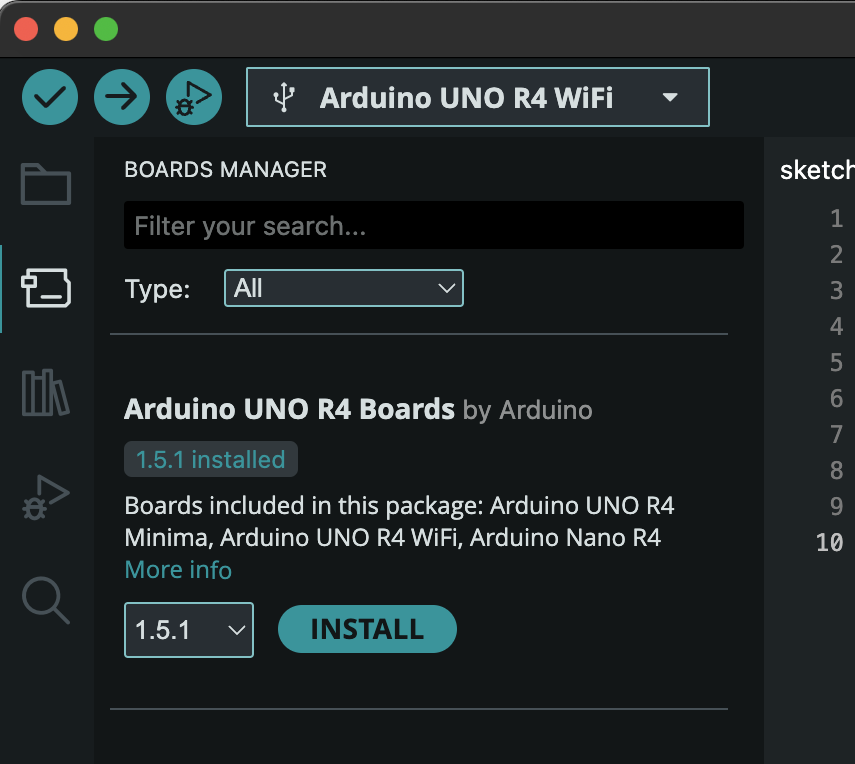Click the INSTALL button for UNO R4 Boards

coord(367,629)
